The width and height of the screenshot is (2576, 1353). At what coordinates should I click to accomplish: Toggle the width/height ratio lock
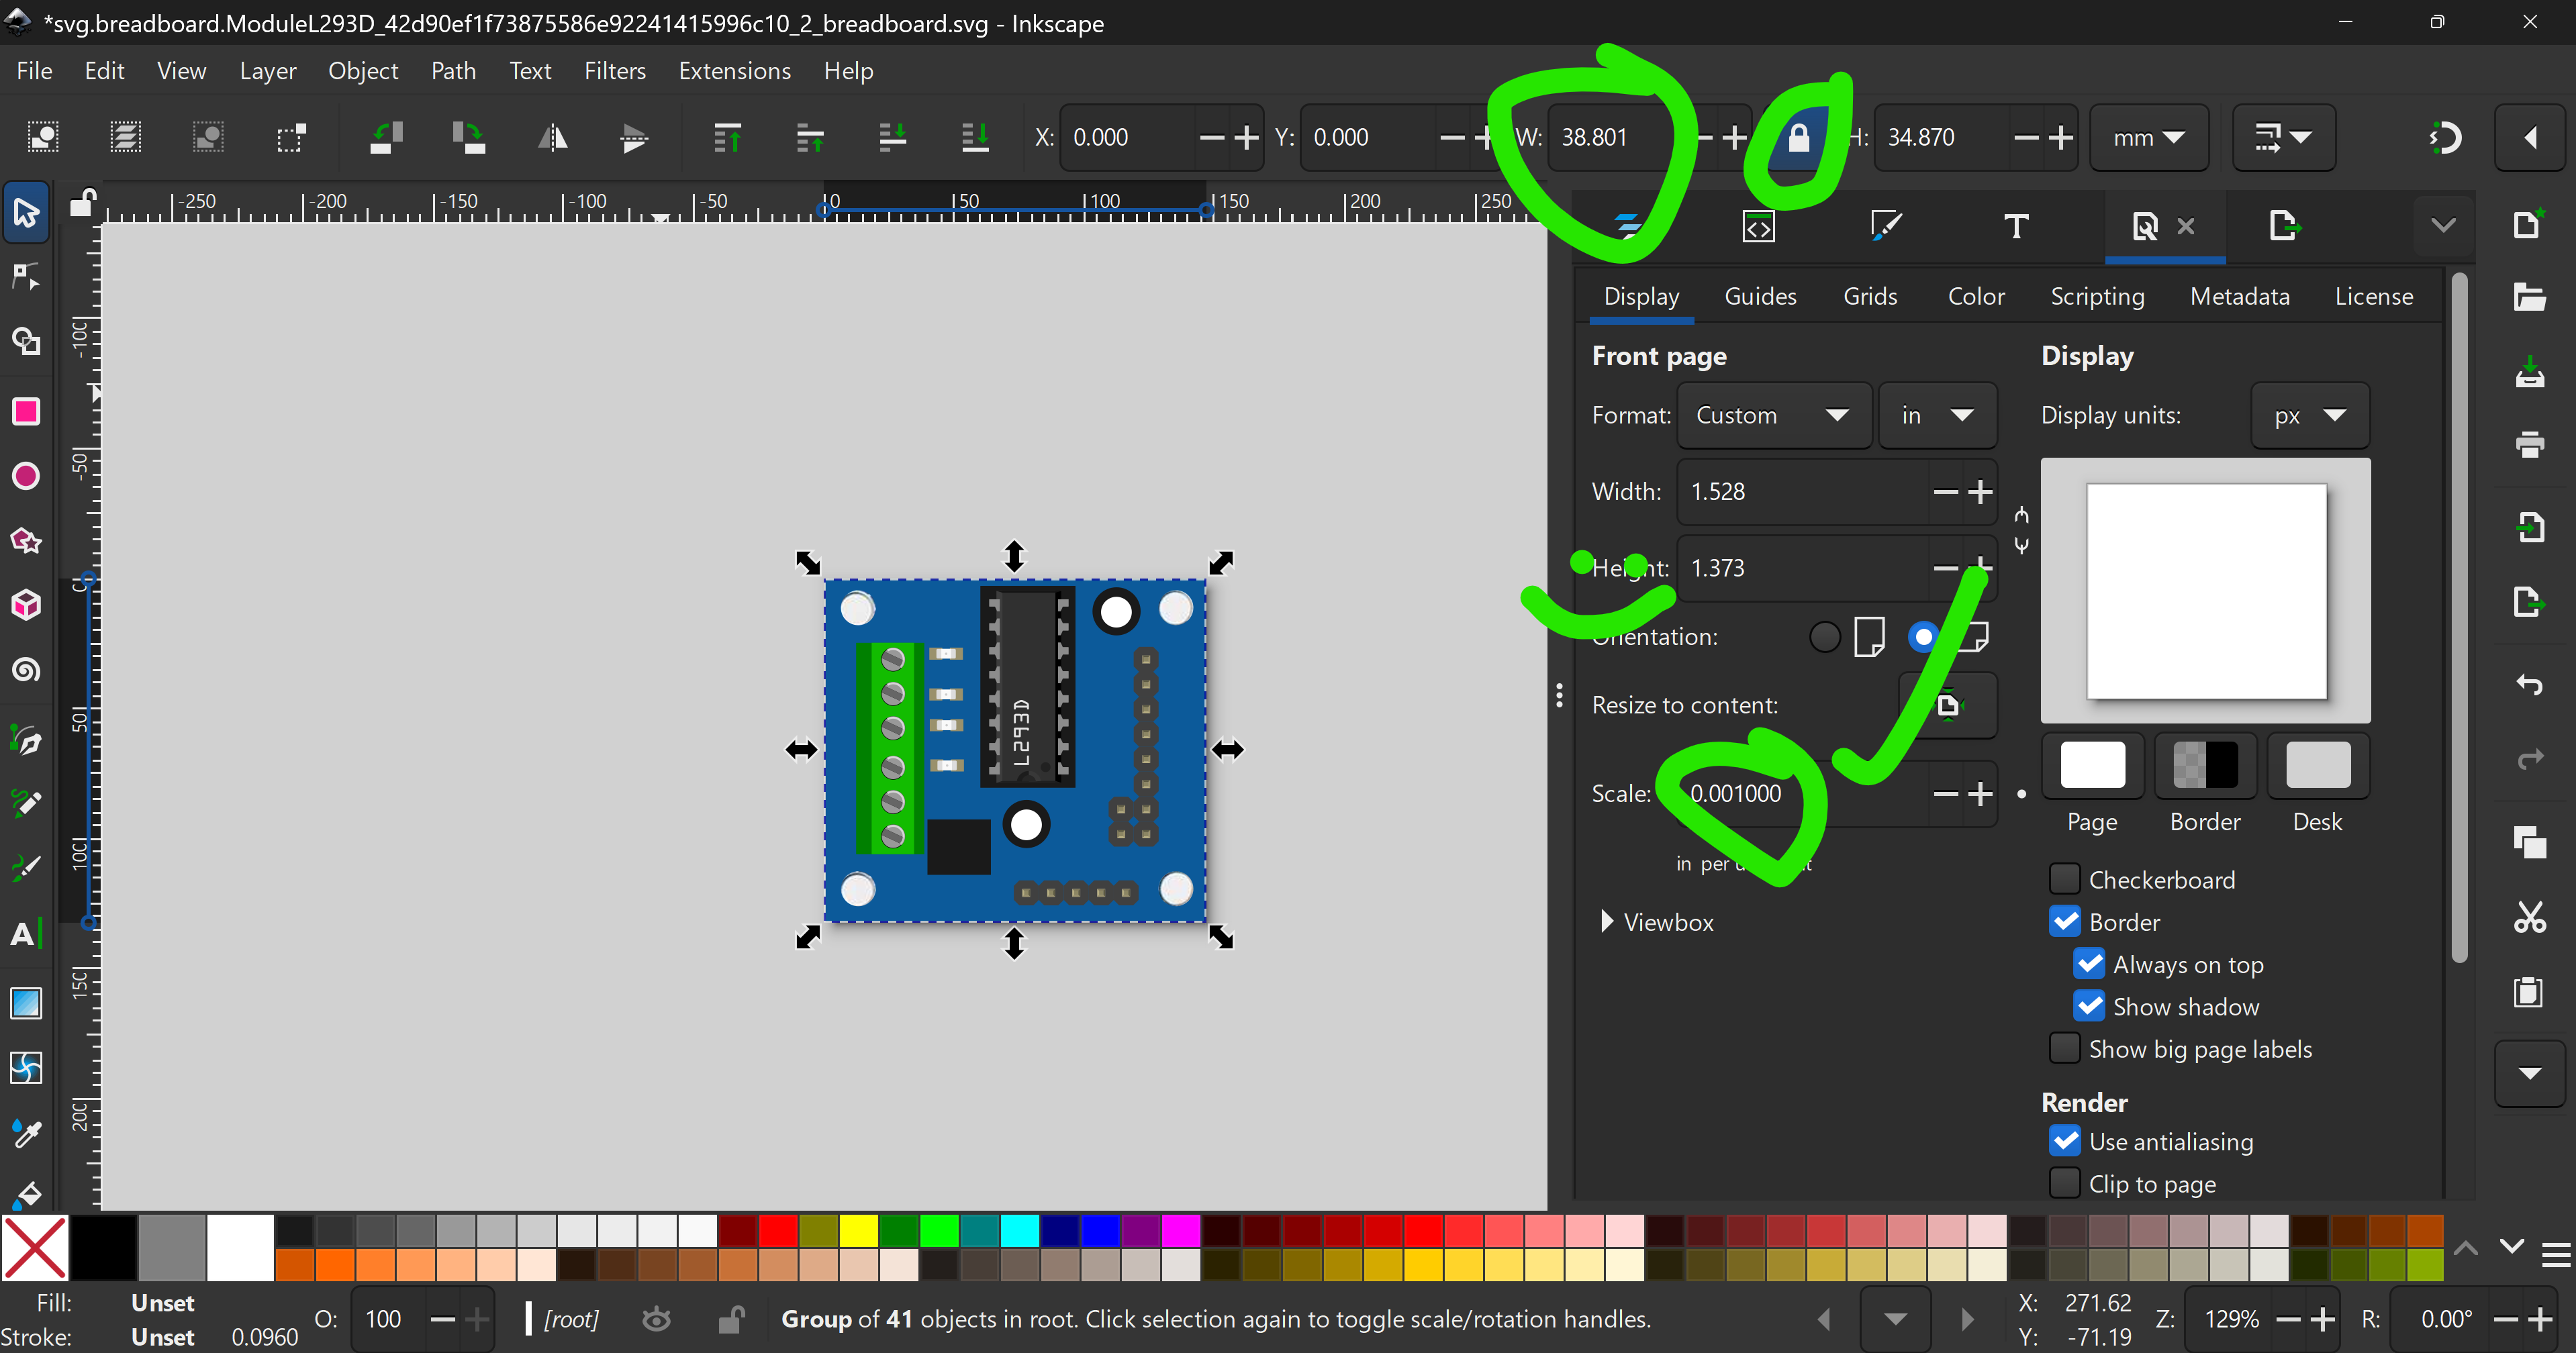[1798, 137]
